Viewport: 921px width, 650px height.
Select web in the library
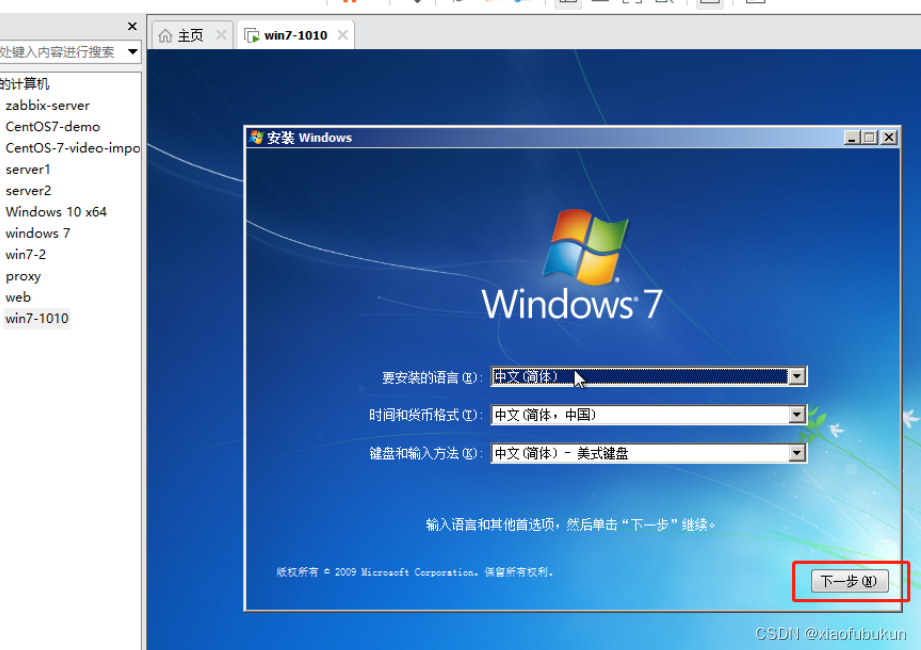pyautogui.click(x=18, y=297)
